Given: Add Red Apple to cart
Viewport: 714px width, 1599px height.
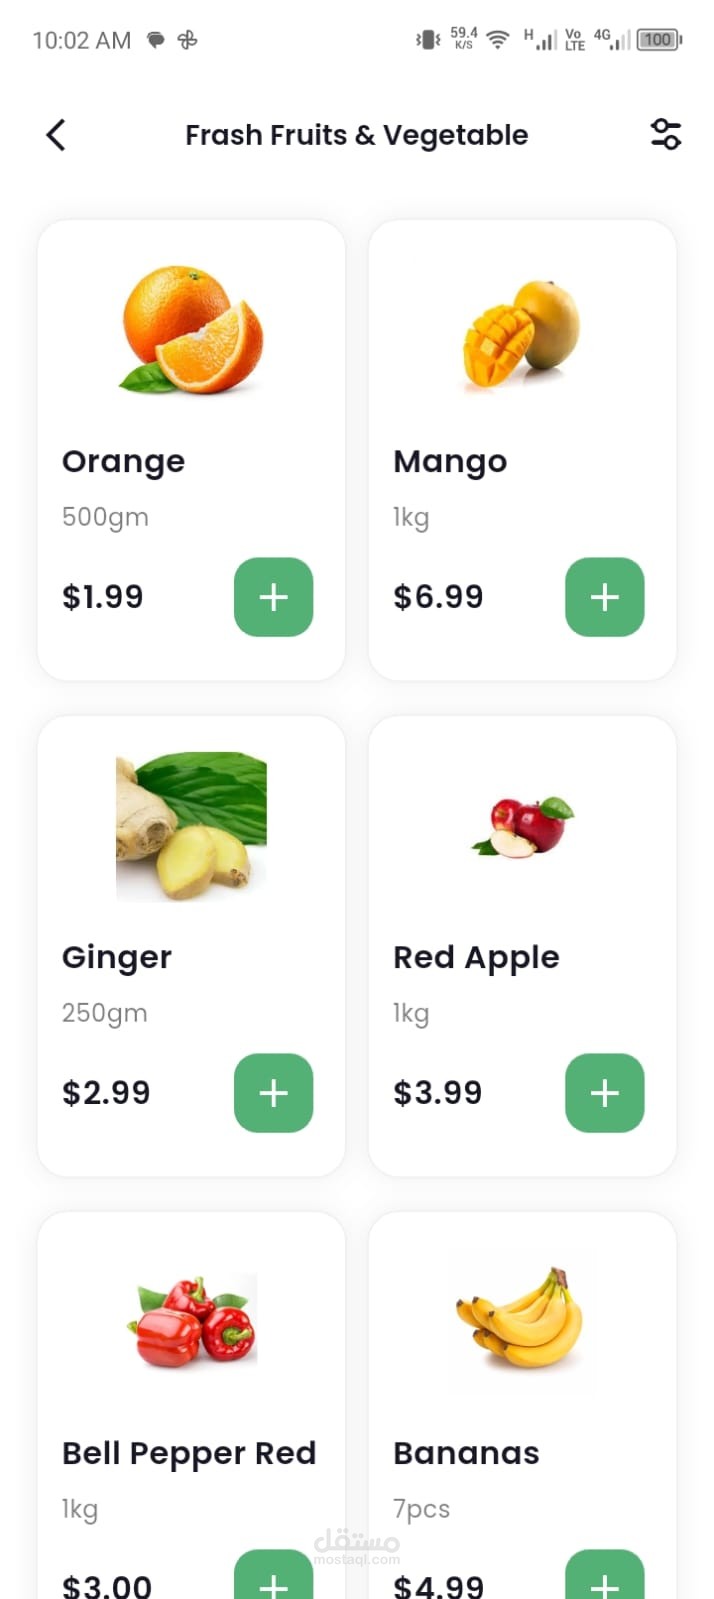Looking at the screenshot, I should click(604, 1093).
